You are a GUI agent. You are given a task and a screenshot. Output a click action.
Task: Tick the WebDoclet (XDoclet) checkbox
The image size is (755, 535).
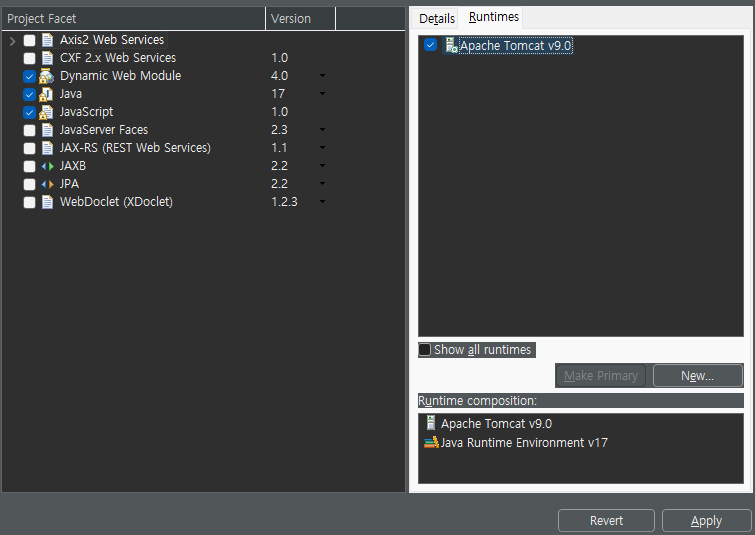pyautogui.click(x=29, y=202)
